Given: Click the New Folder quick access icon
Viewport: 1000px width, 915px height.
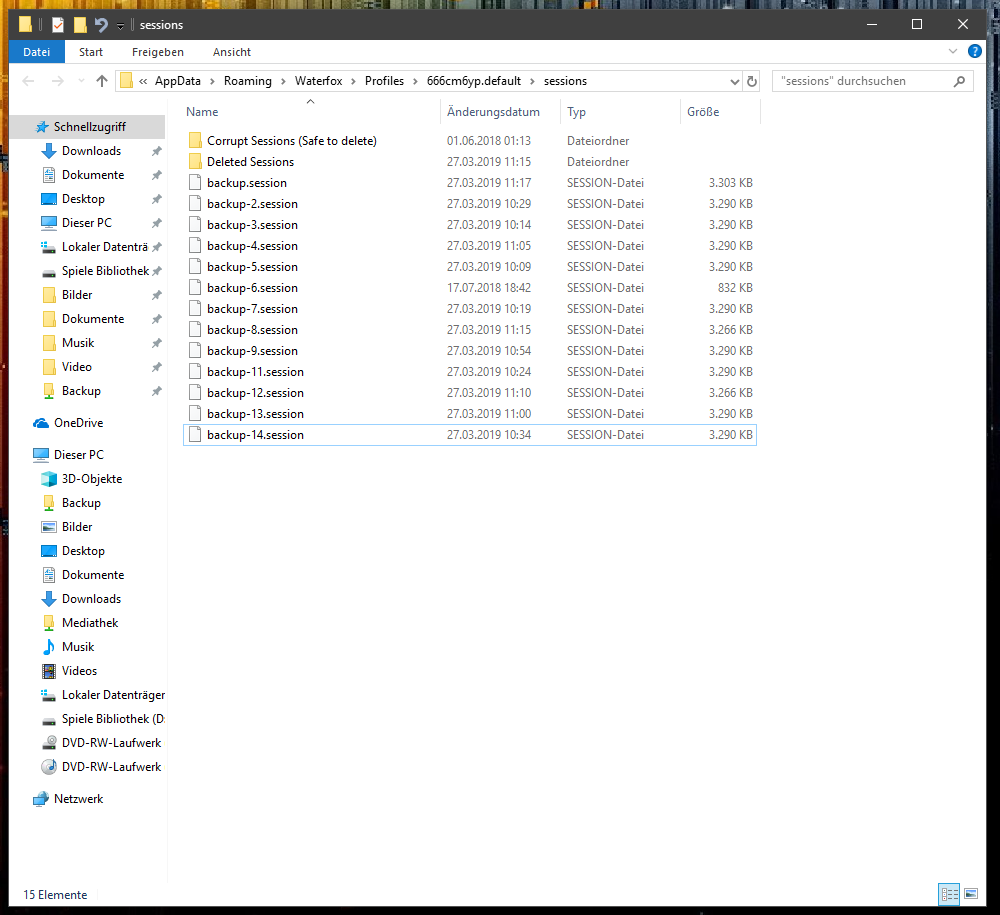Looking at the screenshot, I should point(80,25).
